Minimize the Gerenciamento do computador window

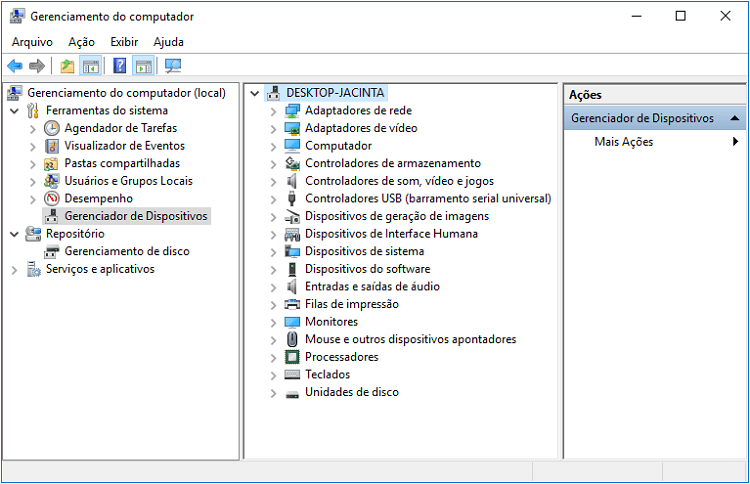(x=636, y=16)
